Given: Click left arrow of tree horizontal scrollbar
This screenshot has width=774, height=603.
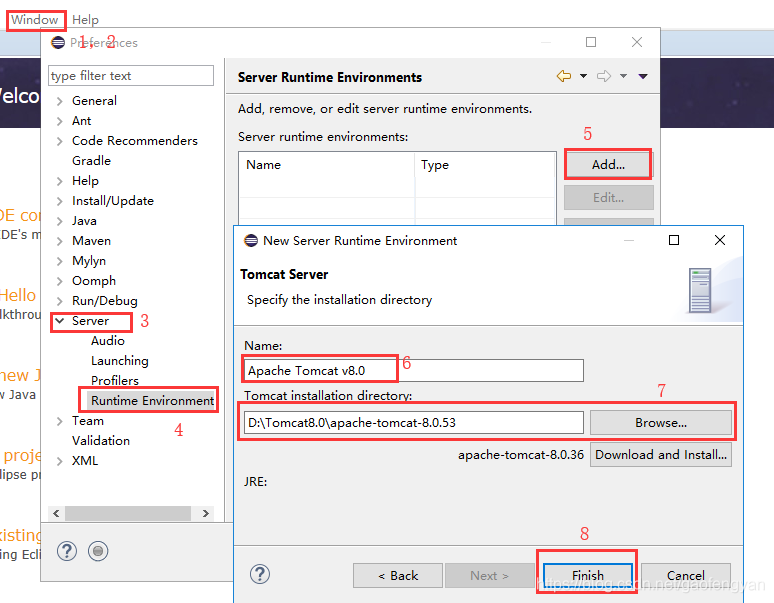Looking at the screenshot, I should tap(56, 513).
